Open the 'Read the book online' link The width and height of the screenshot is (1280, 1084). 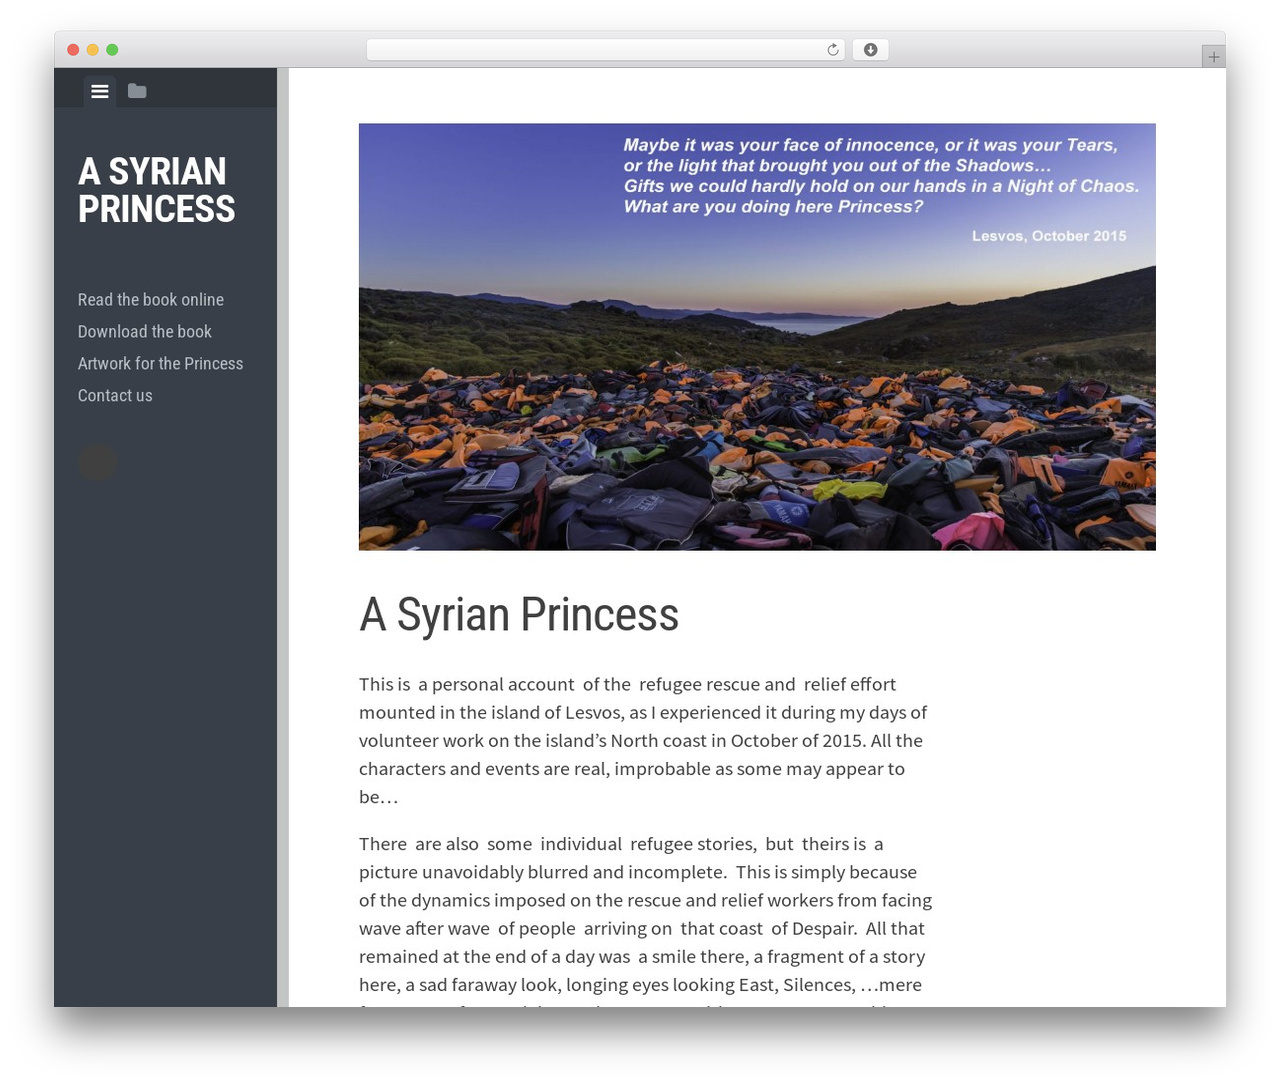(x=151, y=300)
